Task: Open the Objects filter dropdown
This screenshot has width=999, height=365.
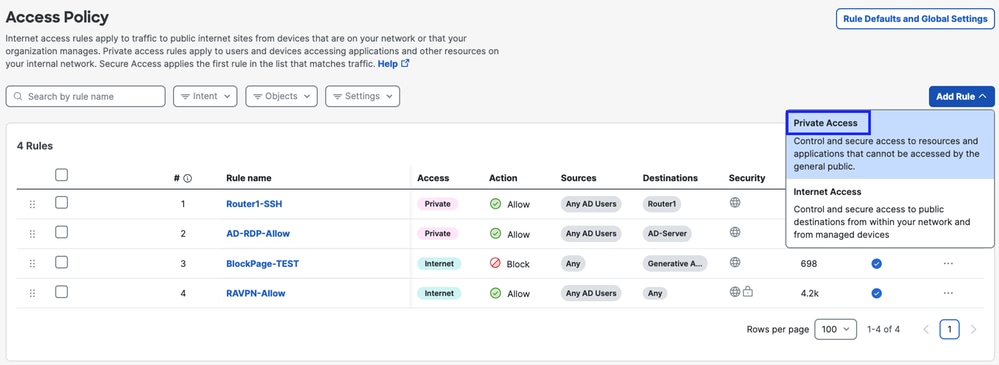Action: coord(281,96)
